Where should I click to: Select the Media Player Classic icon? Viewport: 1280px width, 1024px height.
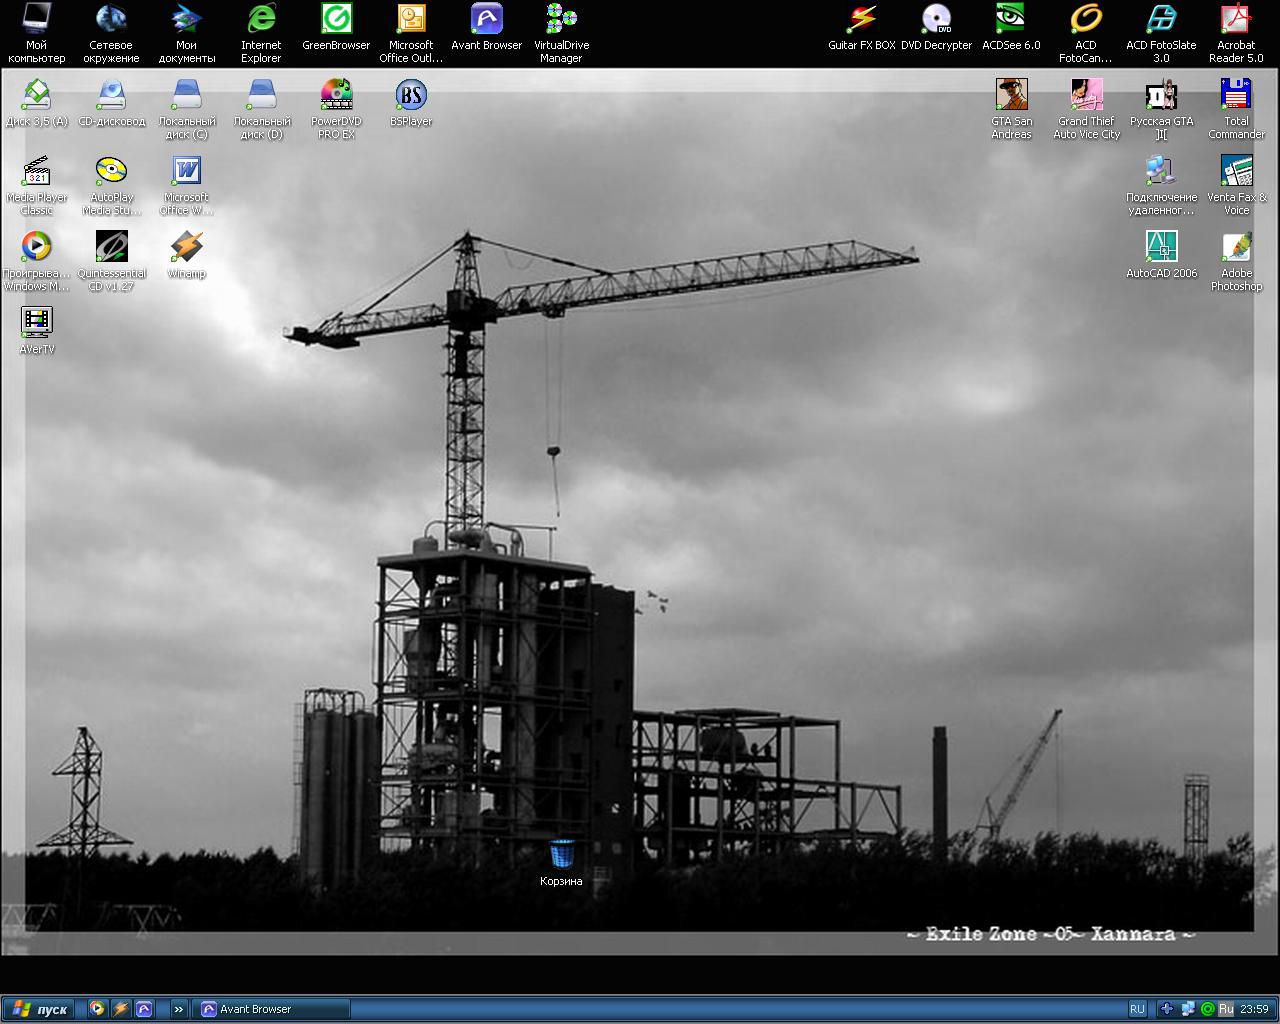tap(37, 172)
